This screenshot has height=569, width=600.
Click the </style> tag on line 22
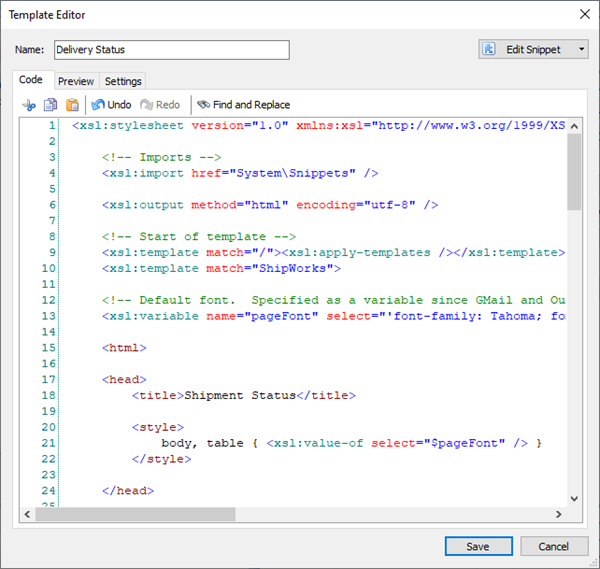coord(161,459)
